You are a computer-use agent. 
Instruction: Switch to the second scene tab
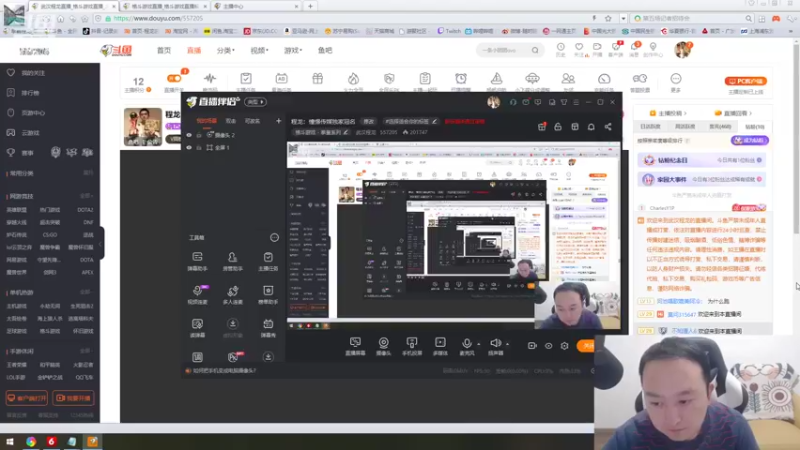click(231, 121)
